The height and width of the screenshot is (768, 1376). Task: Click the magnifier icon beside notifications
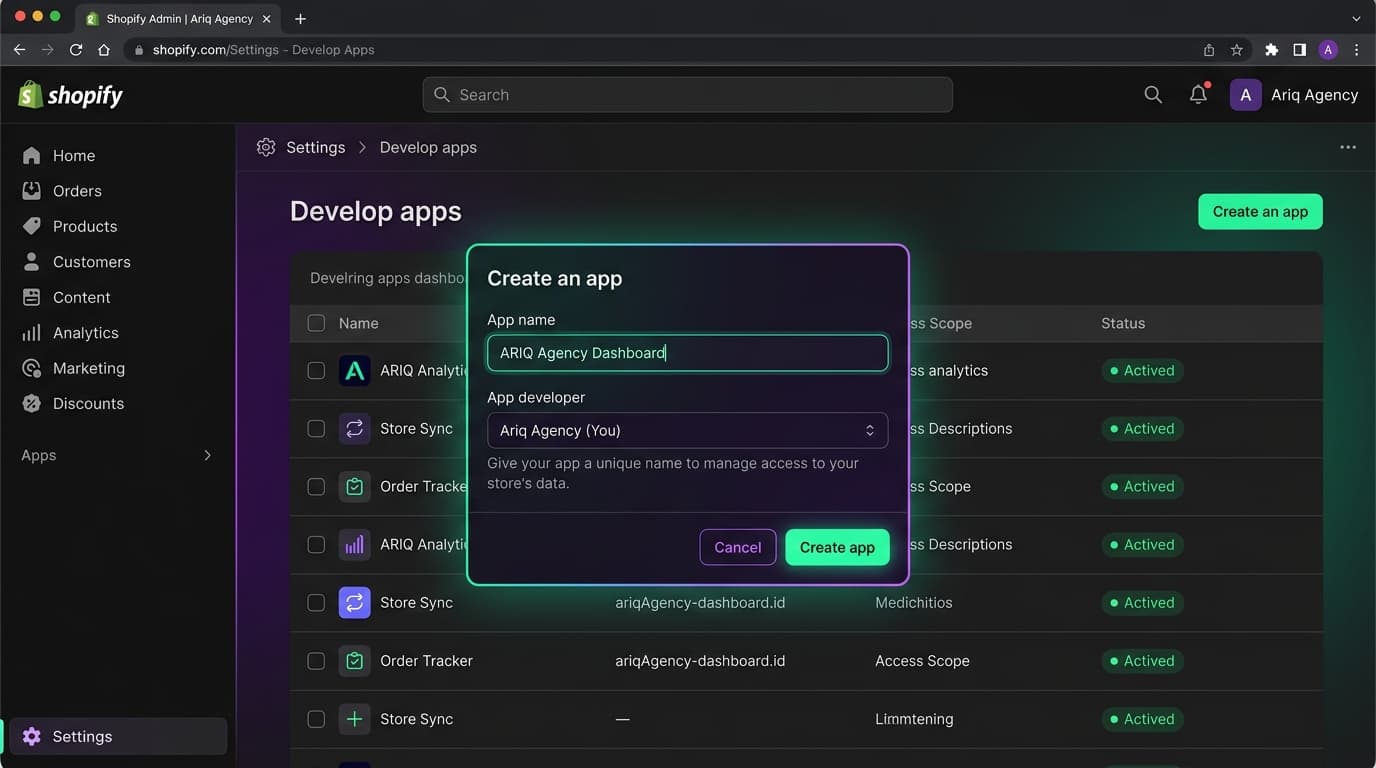[x=1153, y=95]
